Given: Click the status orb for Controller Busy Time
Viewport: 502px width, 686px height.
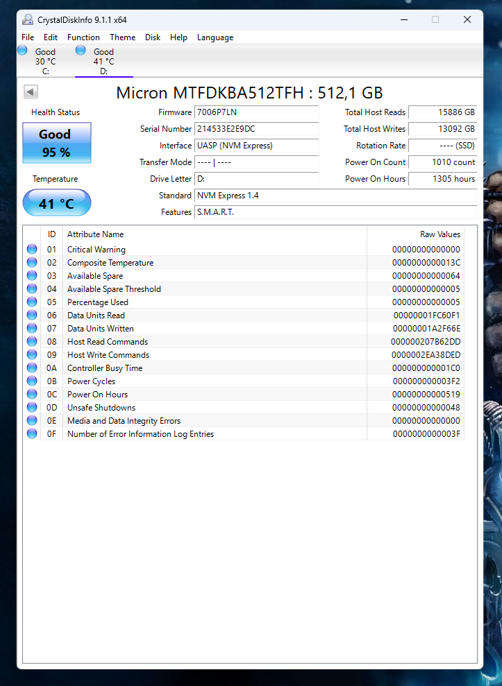Looking at the screenshot, I should click(32, 368).
